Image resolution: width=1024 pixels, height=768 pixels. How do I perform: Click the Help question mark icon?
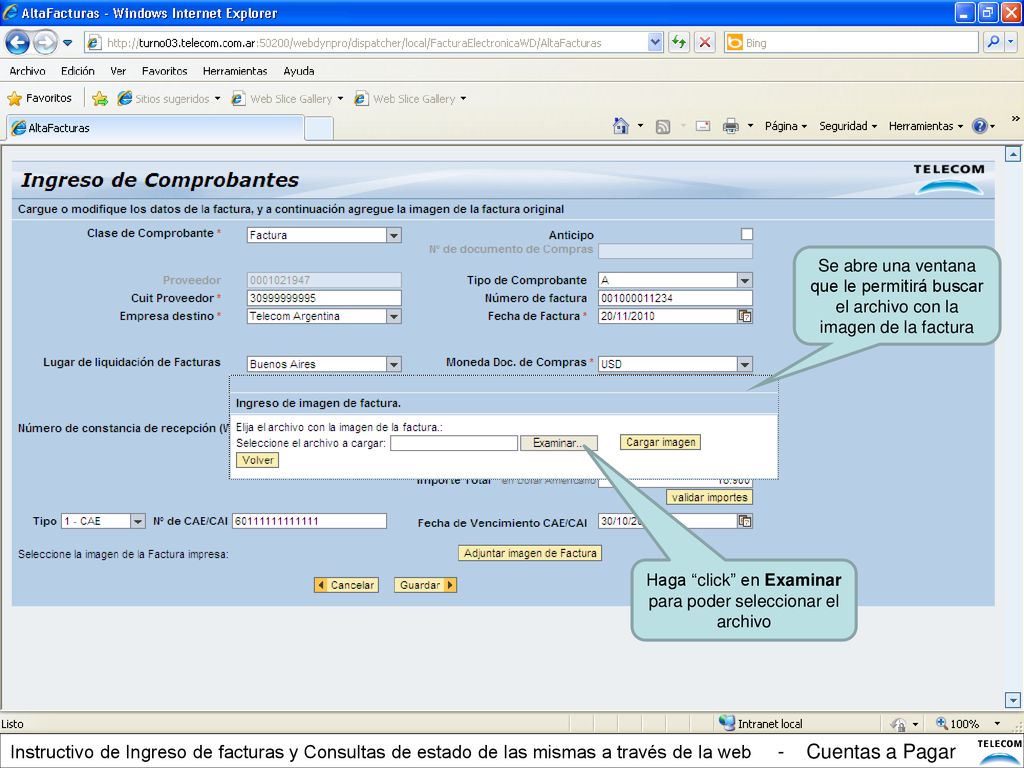click(x=980, y=126)
